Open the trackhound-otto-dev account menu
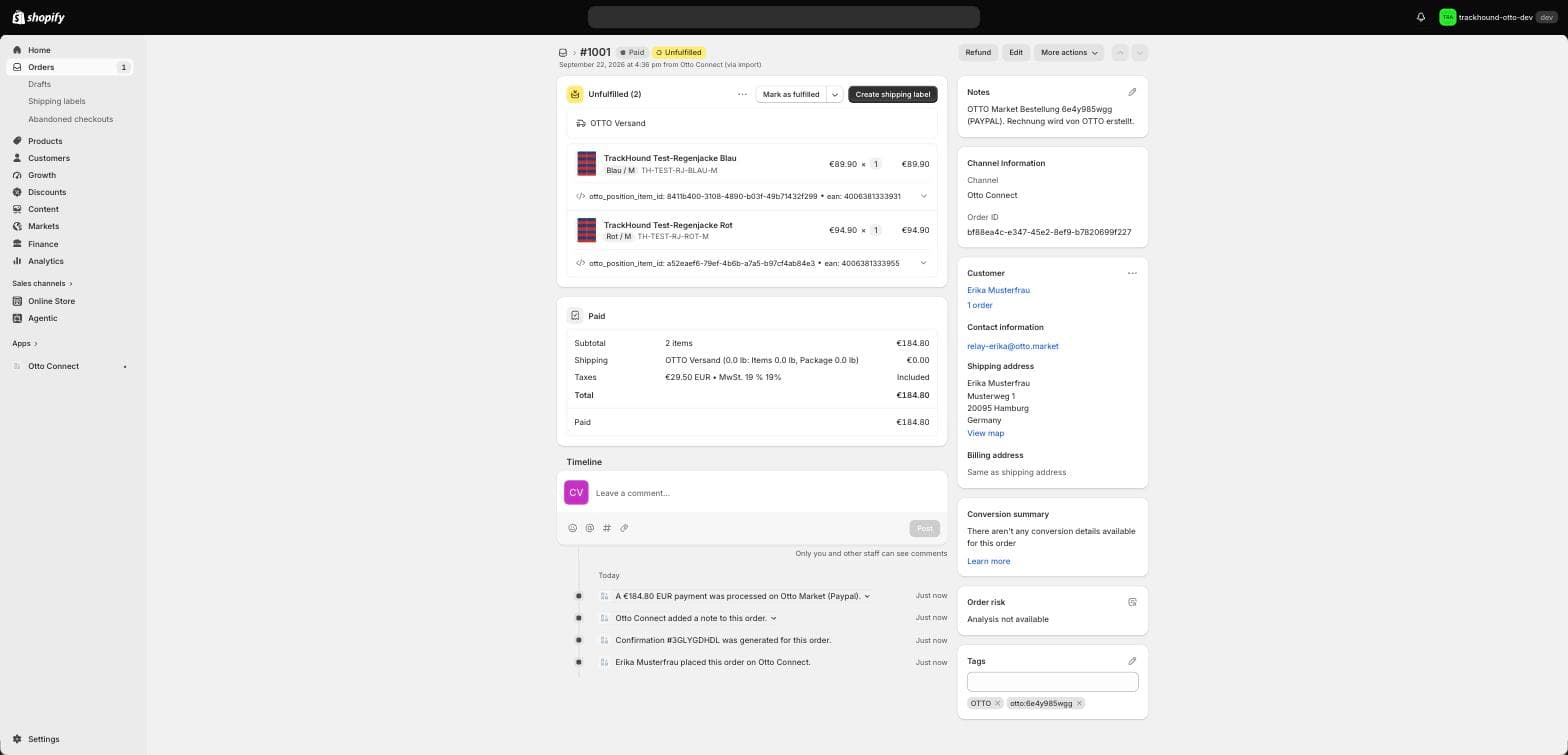Image resolution: width=1568 pixels, height=755 pixels. tap(1497, 17)
